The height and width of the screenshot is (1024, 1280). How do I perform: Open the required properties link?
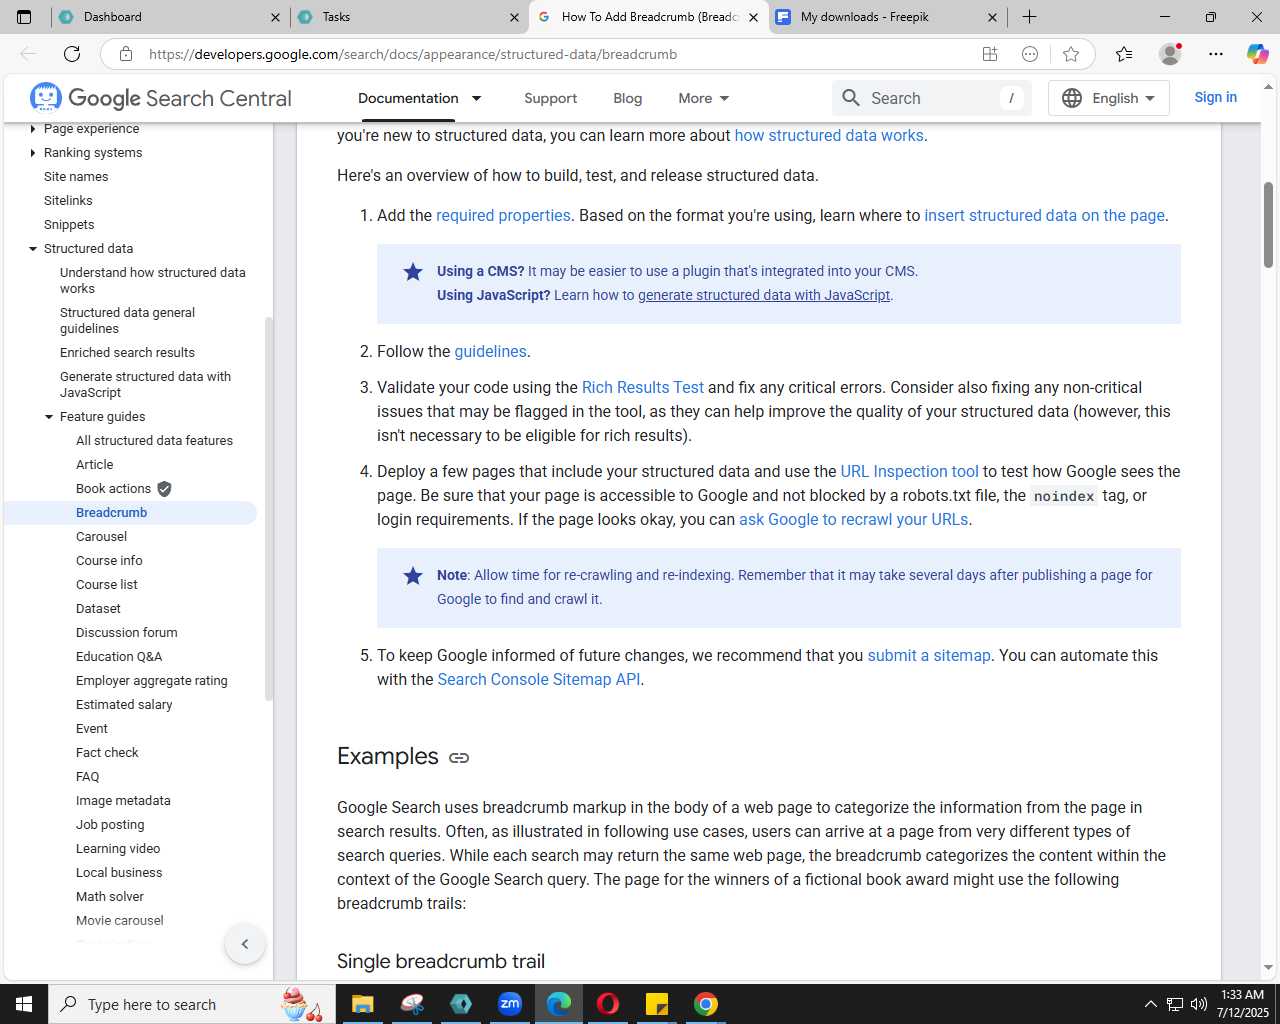[503, 215]
